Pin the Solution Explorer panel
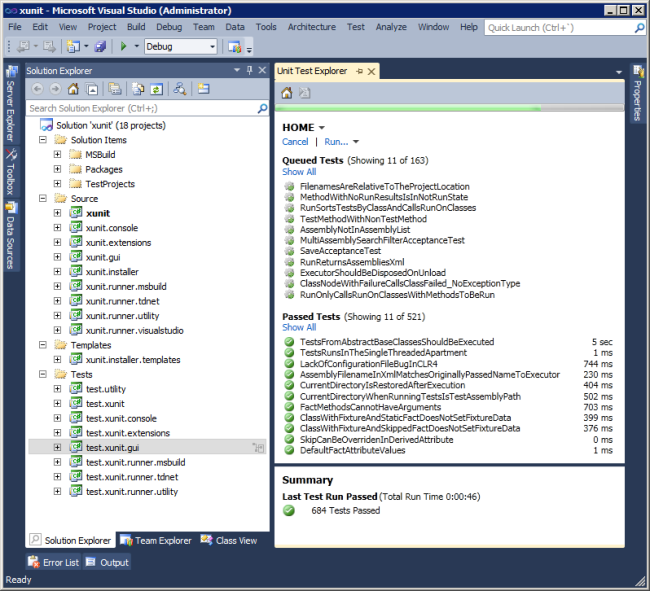650x591 pixels. 250,70
